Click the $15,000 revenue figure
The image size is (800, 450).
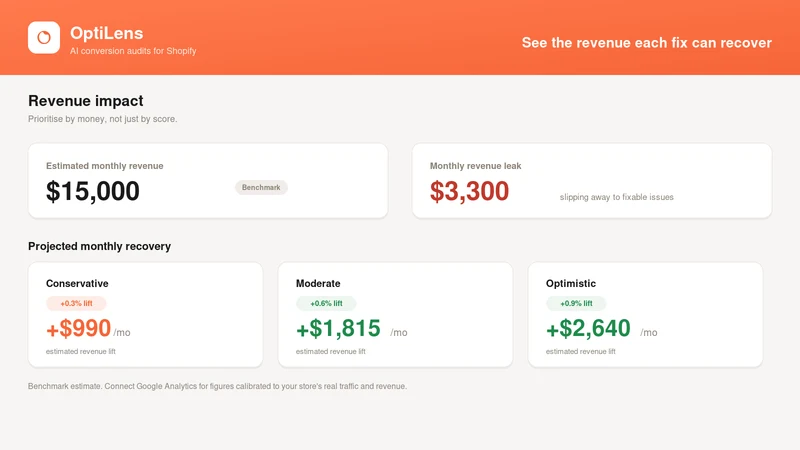tap(93, 191)
